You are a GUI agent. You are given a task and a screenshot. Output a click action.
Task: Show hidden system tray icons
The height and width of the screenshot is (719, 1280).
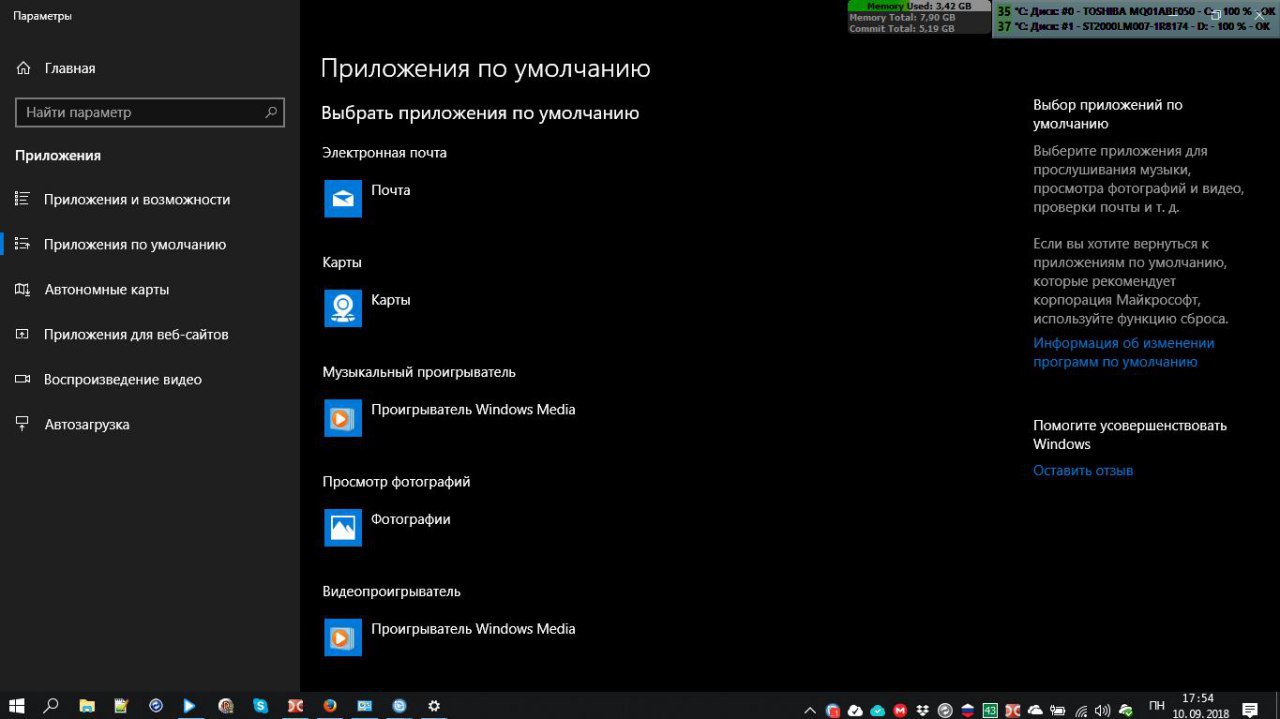tap(810, 710)
